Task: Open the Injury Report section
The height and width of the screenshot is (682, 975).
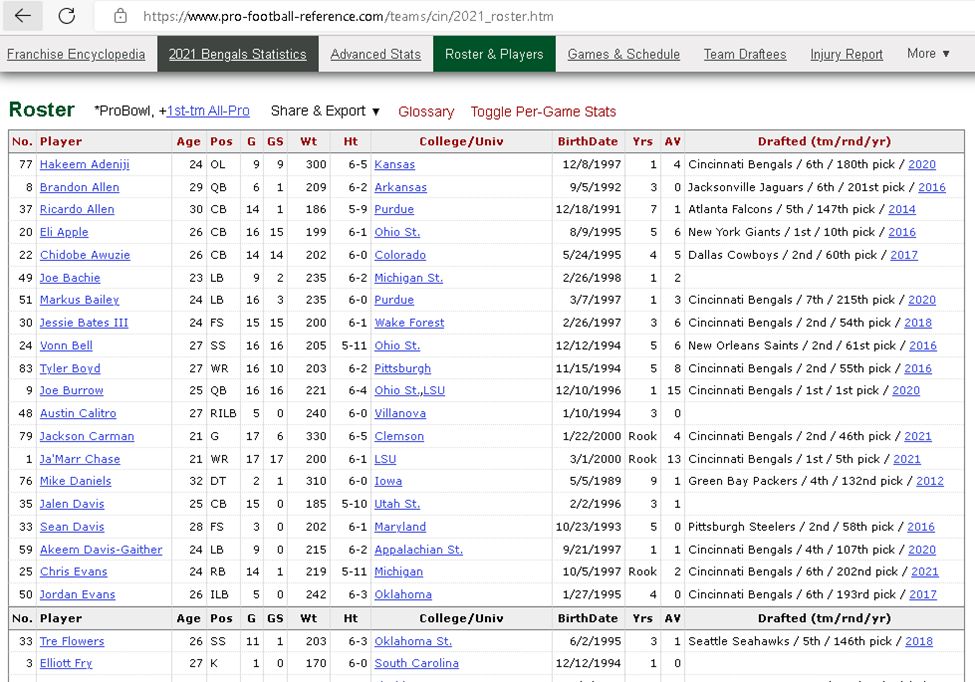Action: [846, 54]
